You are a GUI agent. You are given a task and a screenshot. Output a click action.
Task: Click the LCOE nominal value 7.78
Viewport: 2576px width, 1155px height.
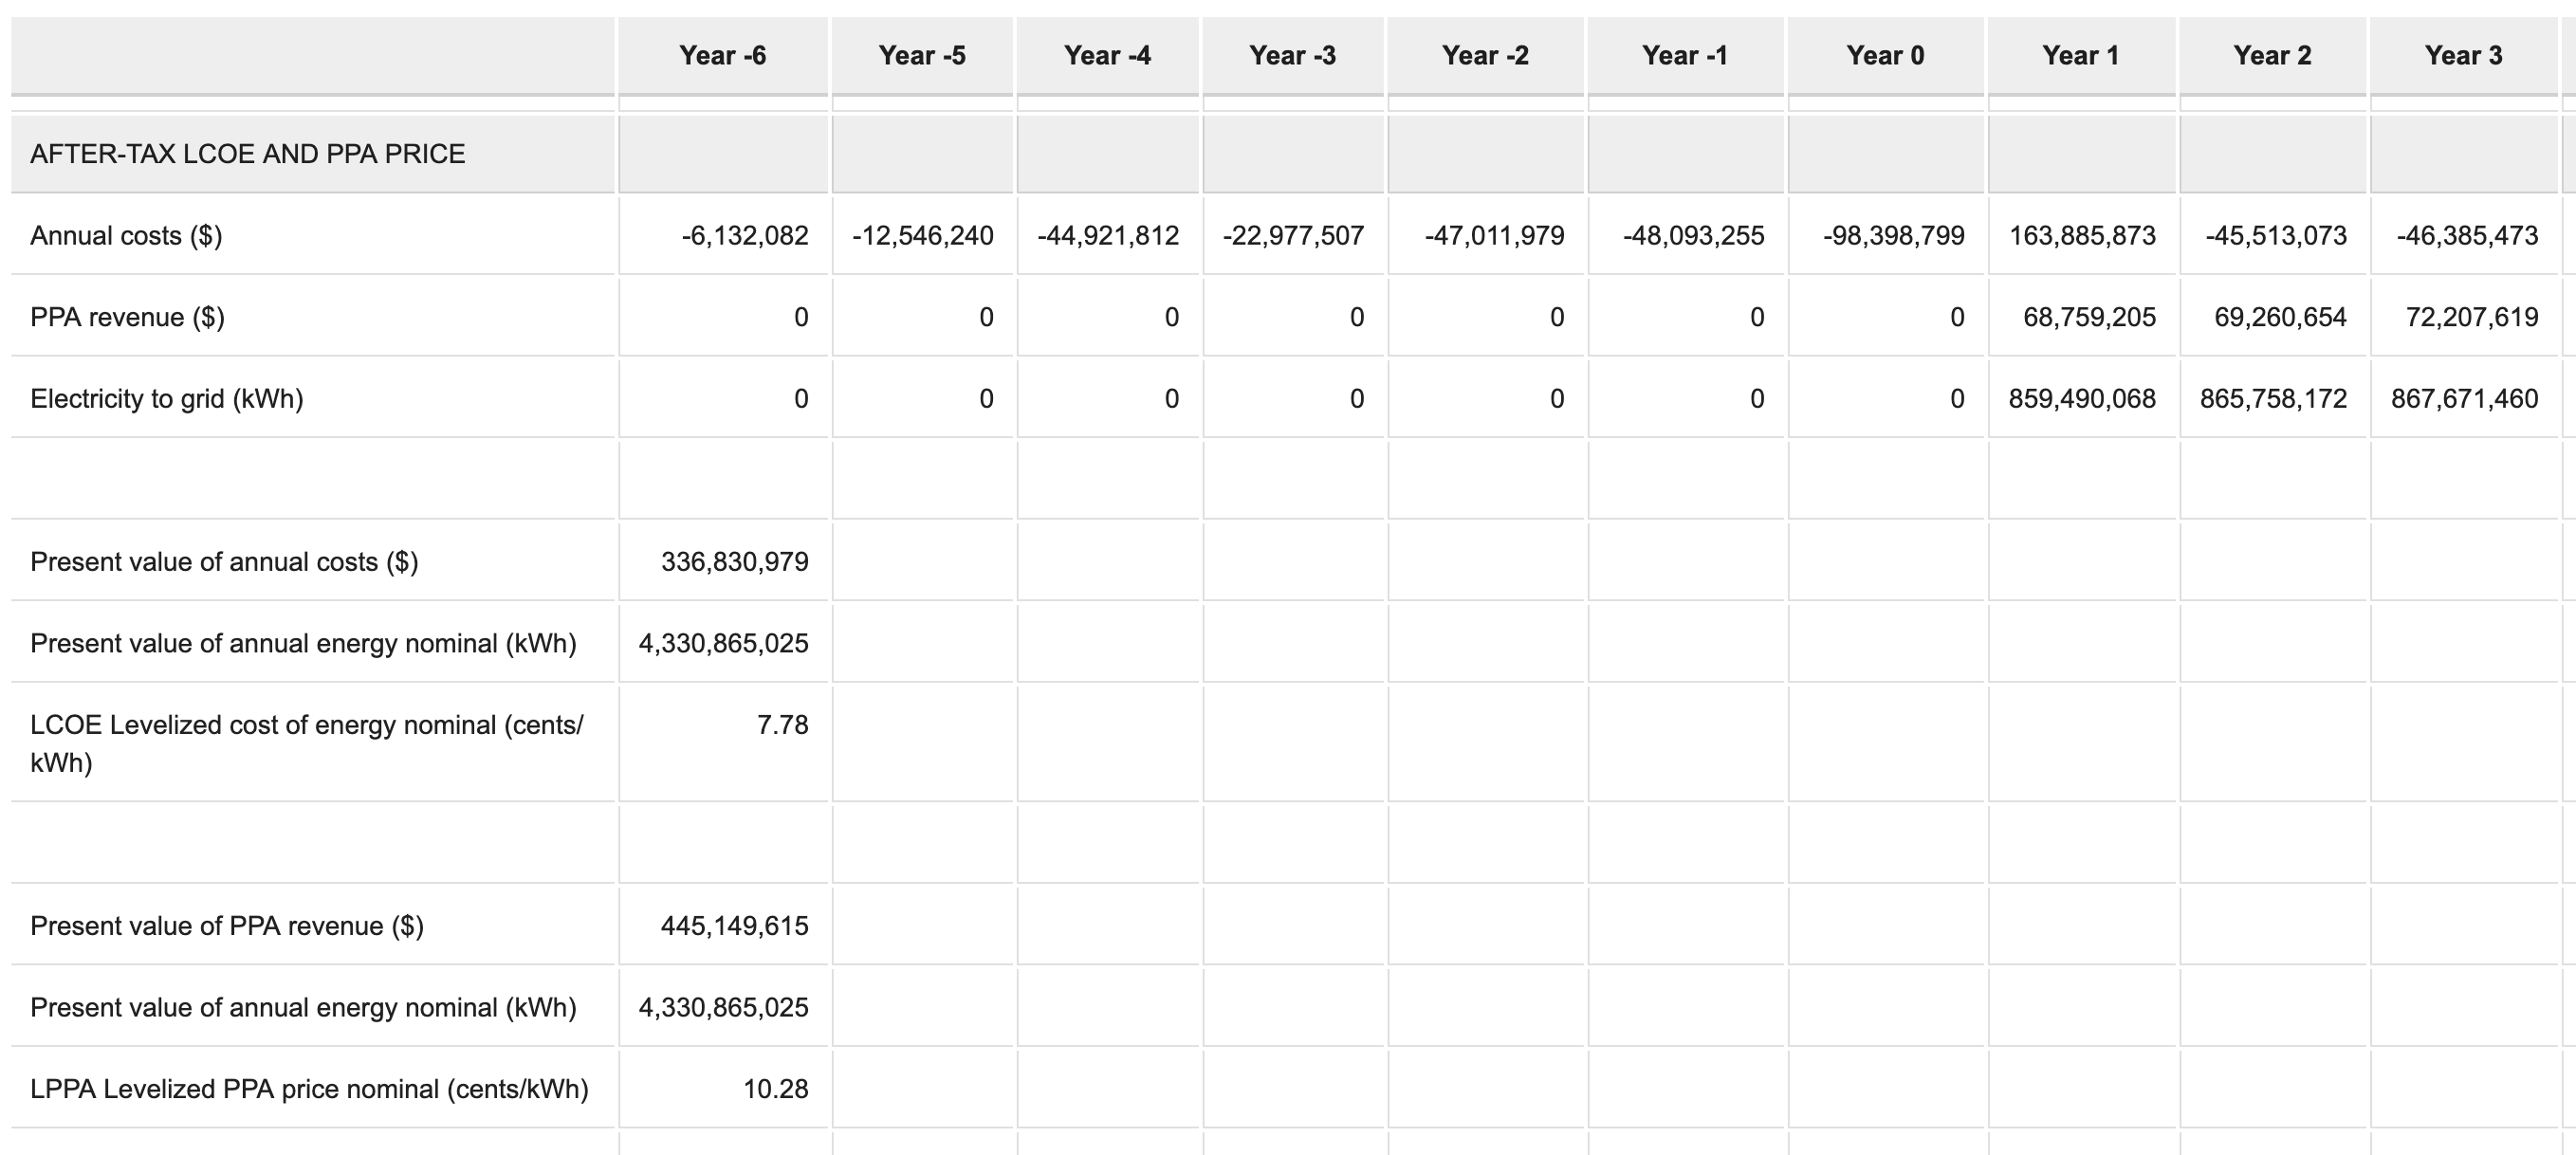[x=782, y=725]
